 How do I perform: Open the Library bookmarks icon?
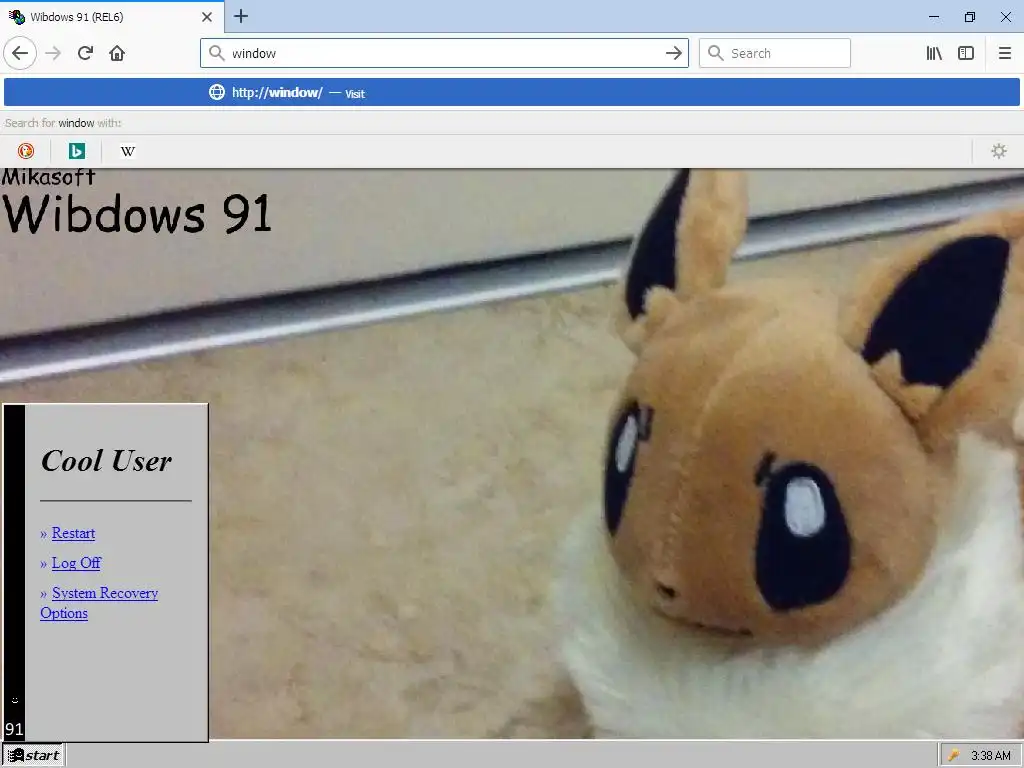point(934,53)
